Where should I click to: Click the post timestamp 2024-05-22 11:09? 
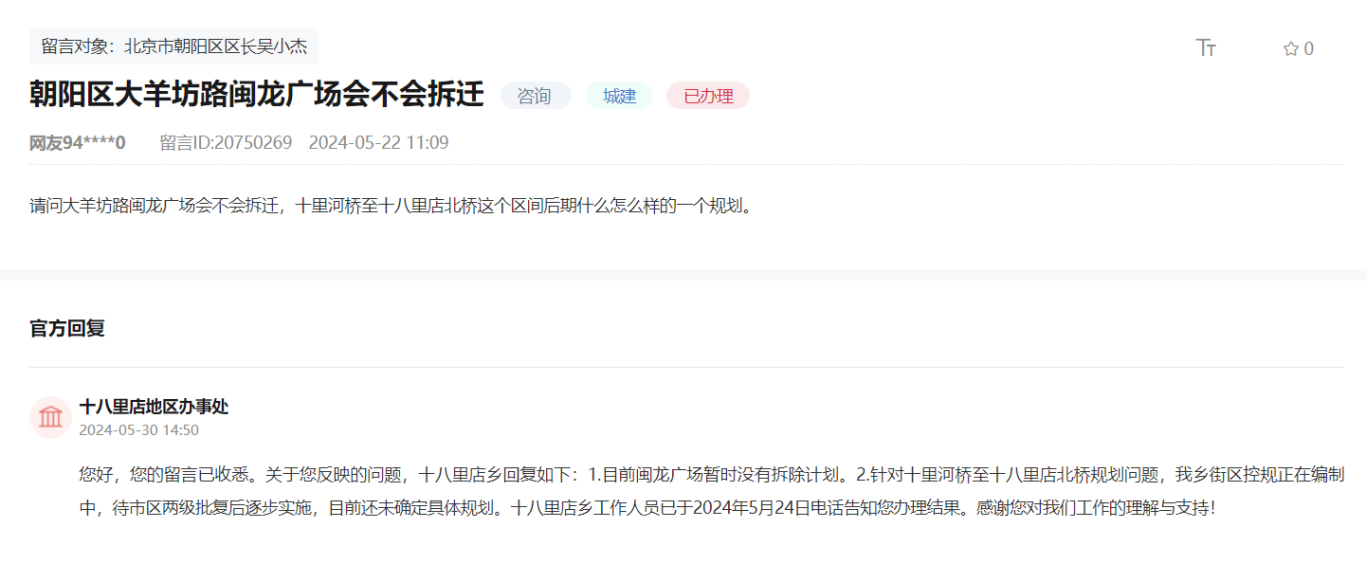378,143
